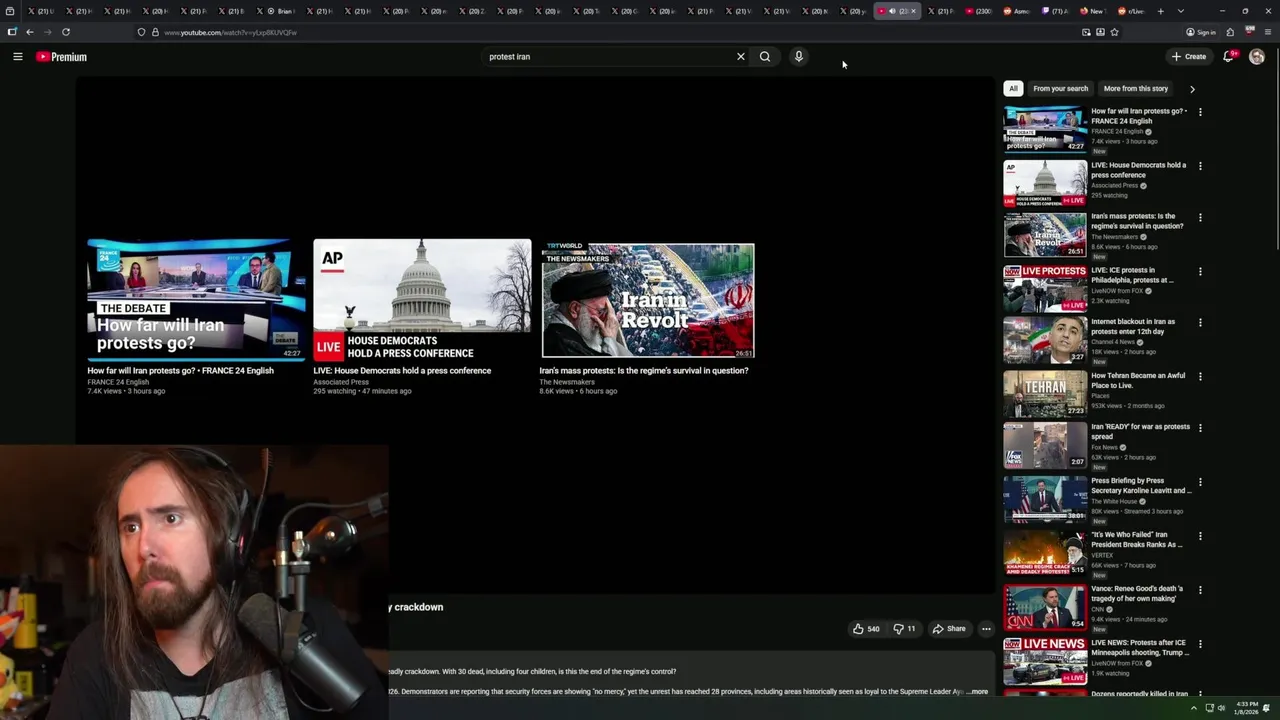Open options for 'How Tehran Became an Awful Place' video
The image size is (1280, 720).
coord(1200,377)
